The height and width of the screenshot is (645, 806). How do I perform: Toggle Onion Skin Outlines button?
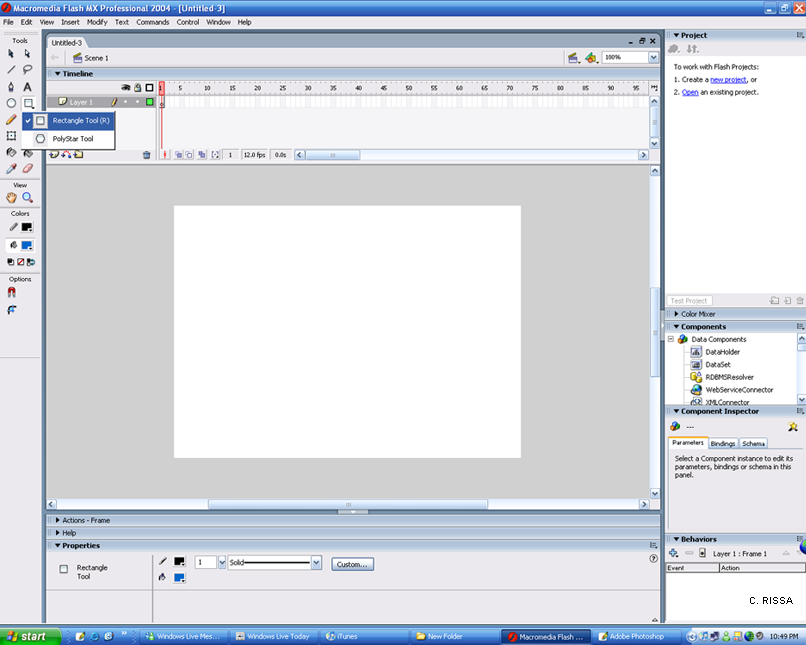(x=189, y=155)
